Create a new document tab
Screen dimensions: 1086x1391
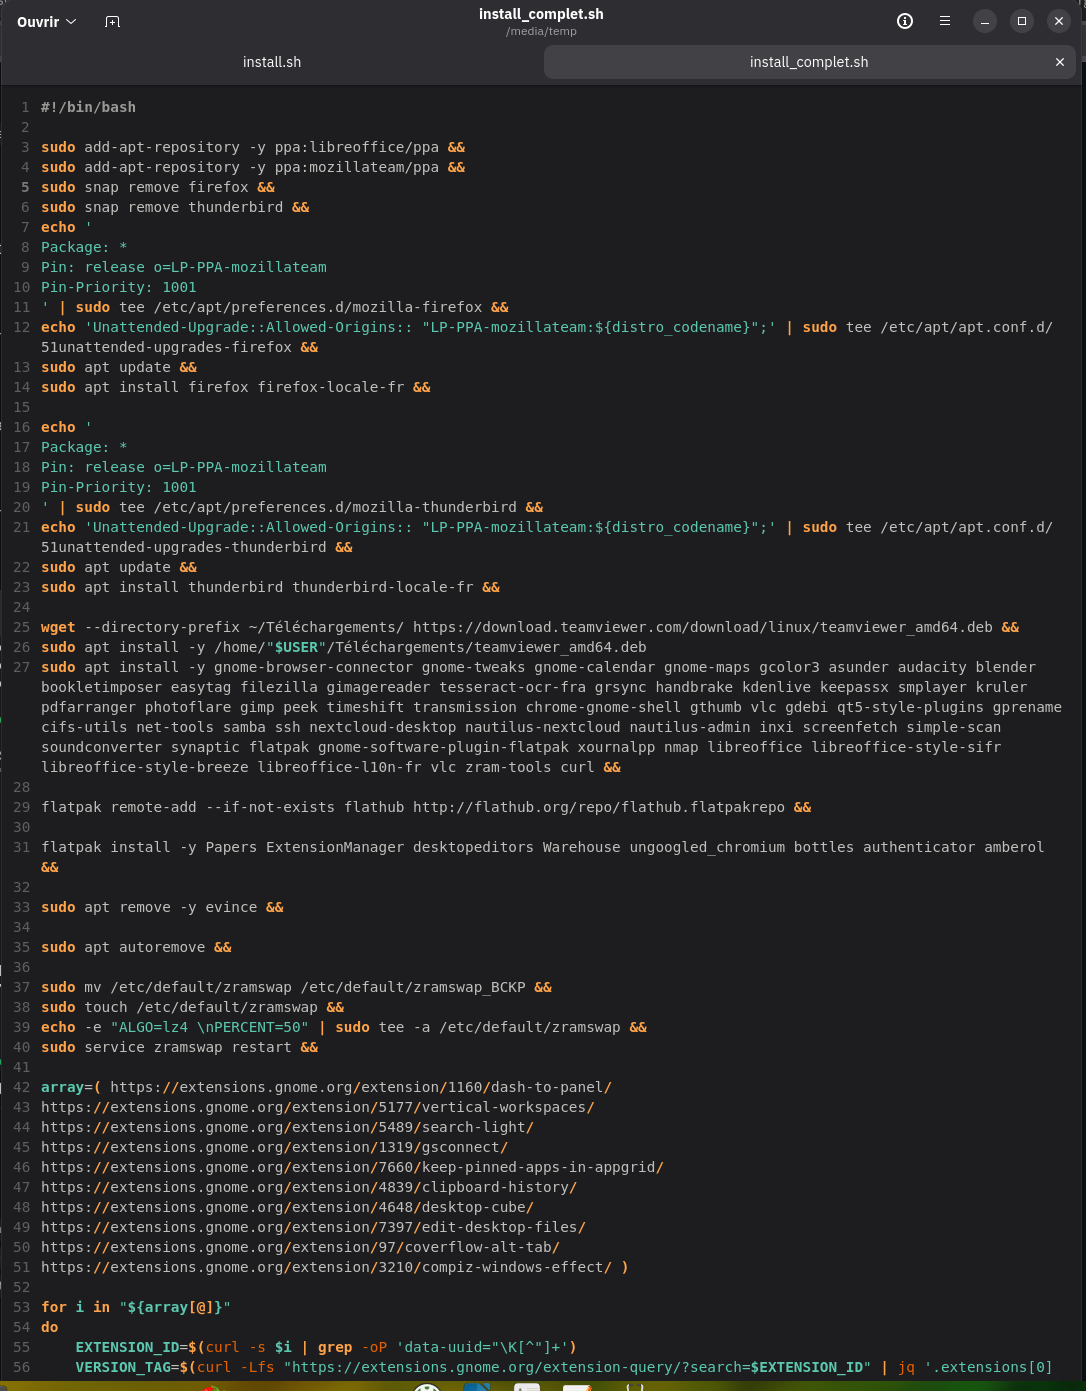[x=112, y=22]
